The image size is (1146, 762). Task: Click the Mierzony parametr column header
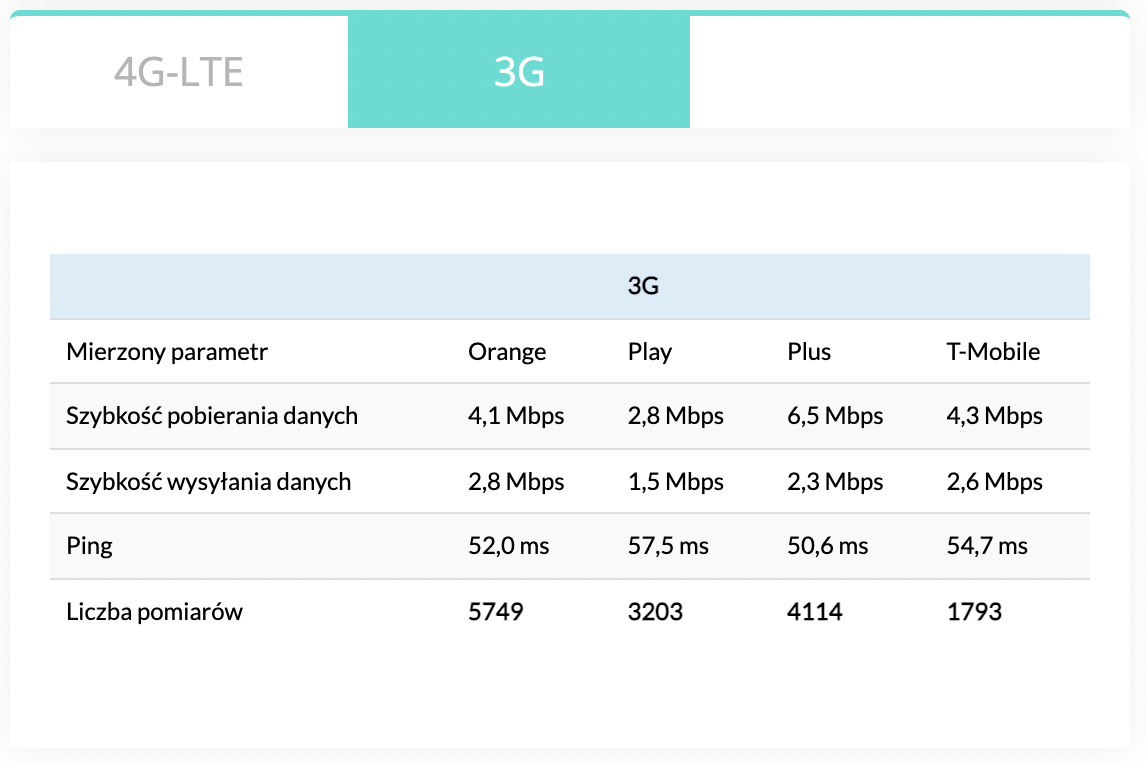click(x=167, y=351)
